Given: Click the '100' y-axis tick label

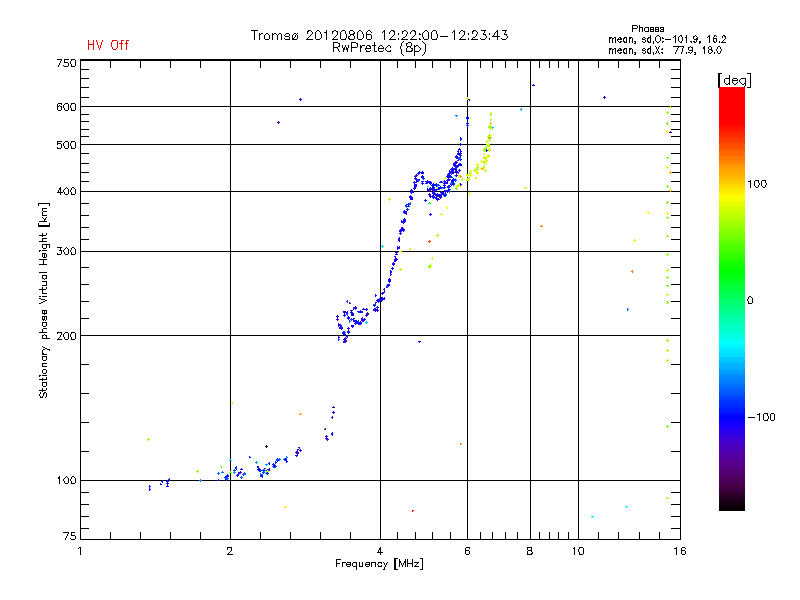Looking at the screenshot, I should pyautogui.click(x=66, y=480).
